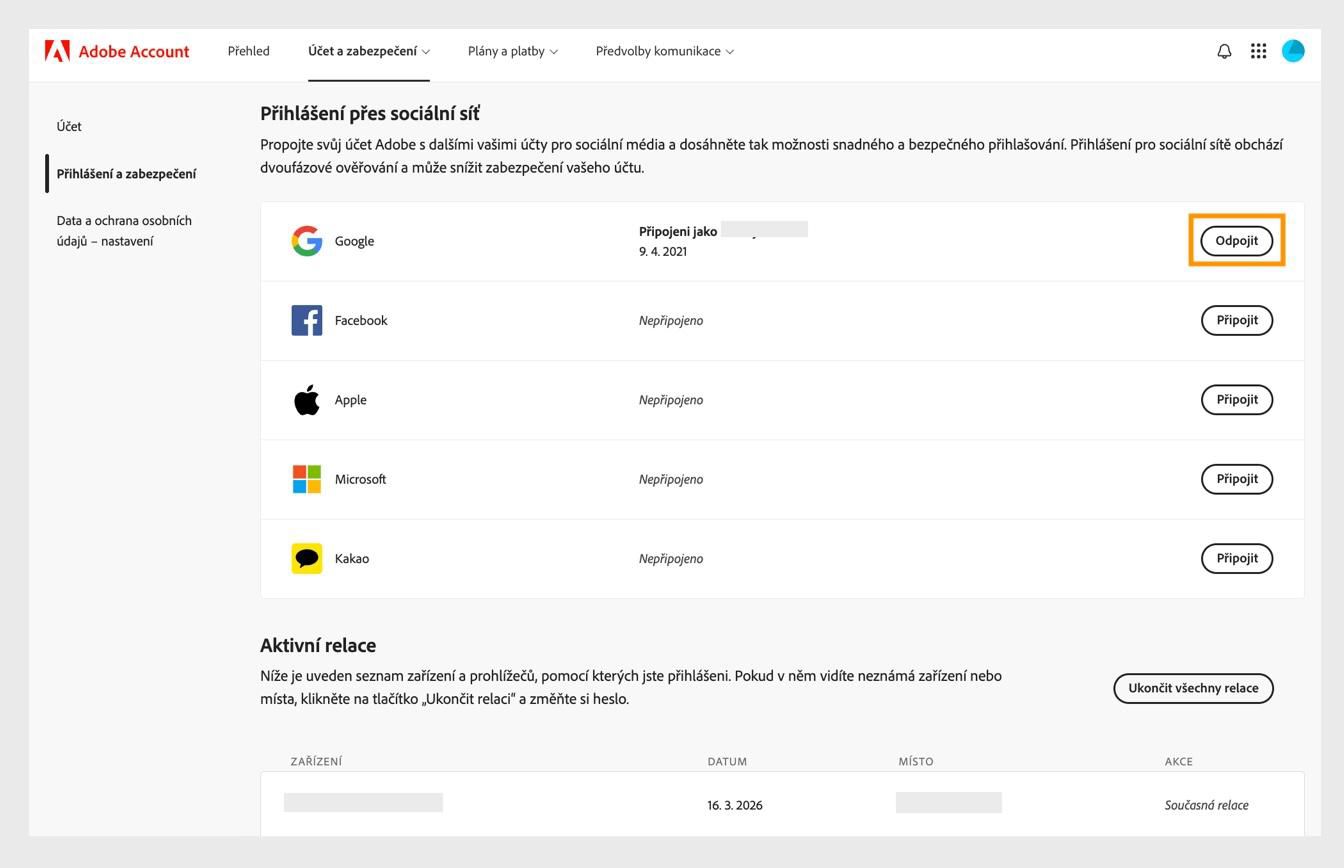Viewport: 1344px width, 868px height.
Task: Expand the Předvolby komunikace menu
Action: [664, 51]
